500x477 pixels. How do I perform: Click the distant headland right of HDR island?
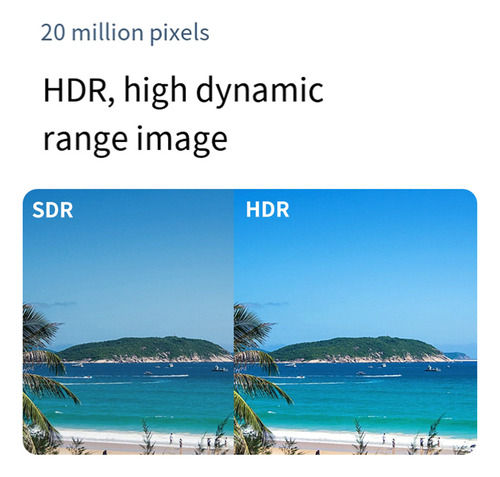coord(459,356)
